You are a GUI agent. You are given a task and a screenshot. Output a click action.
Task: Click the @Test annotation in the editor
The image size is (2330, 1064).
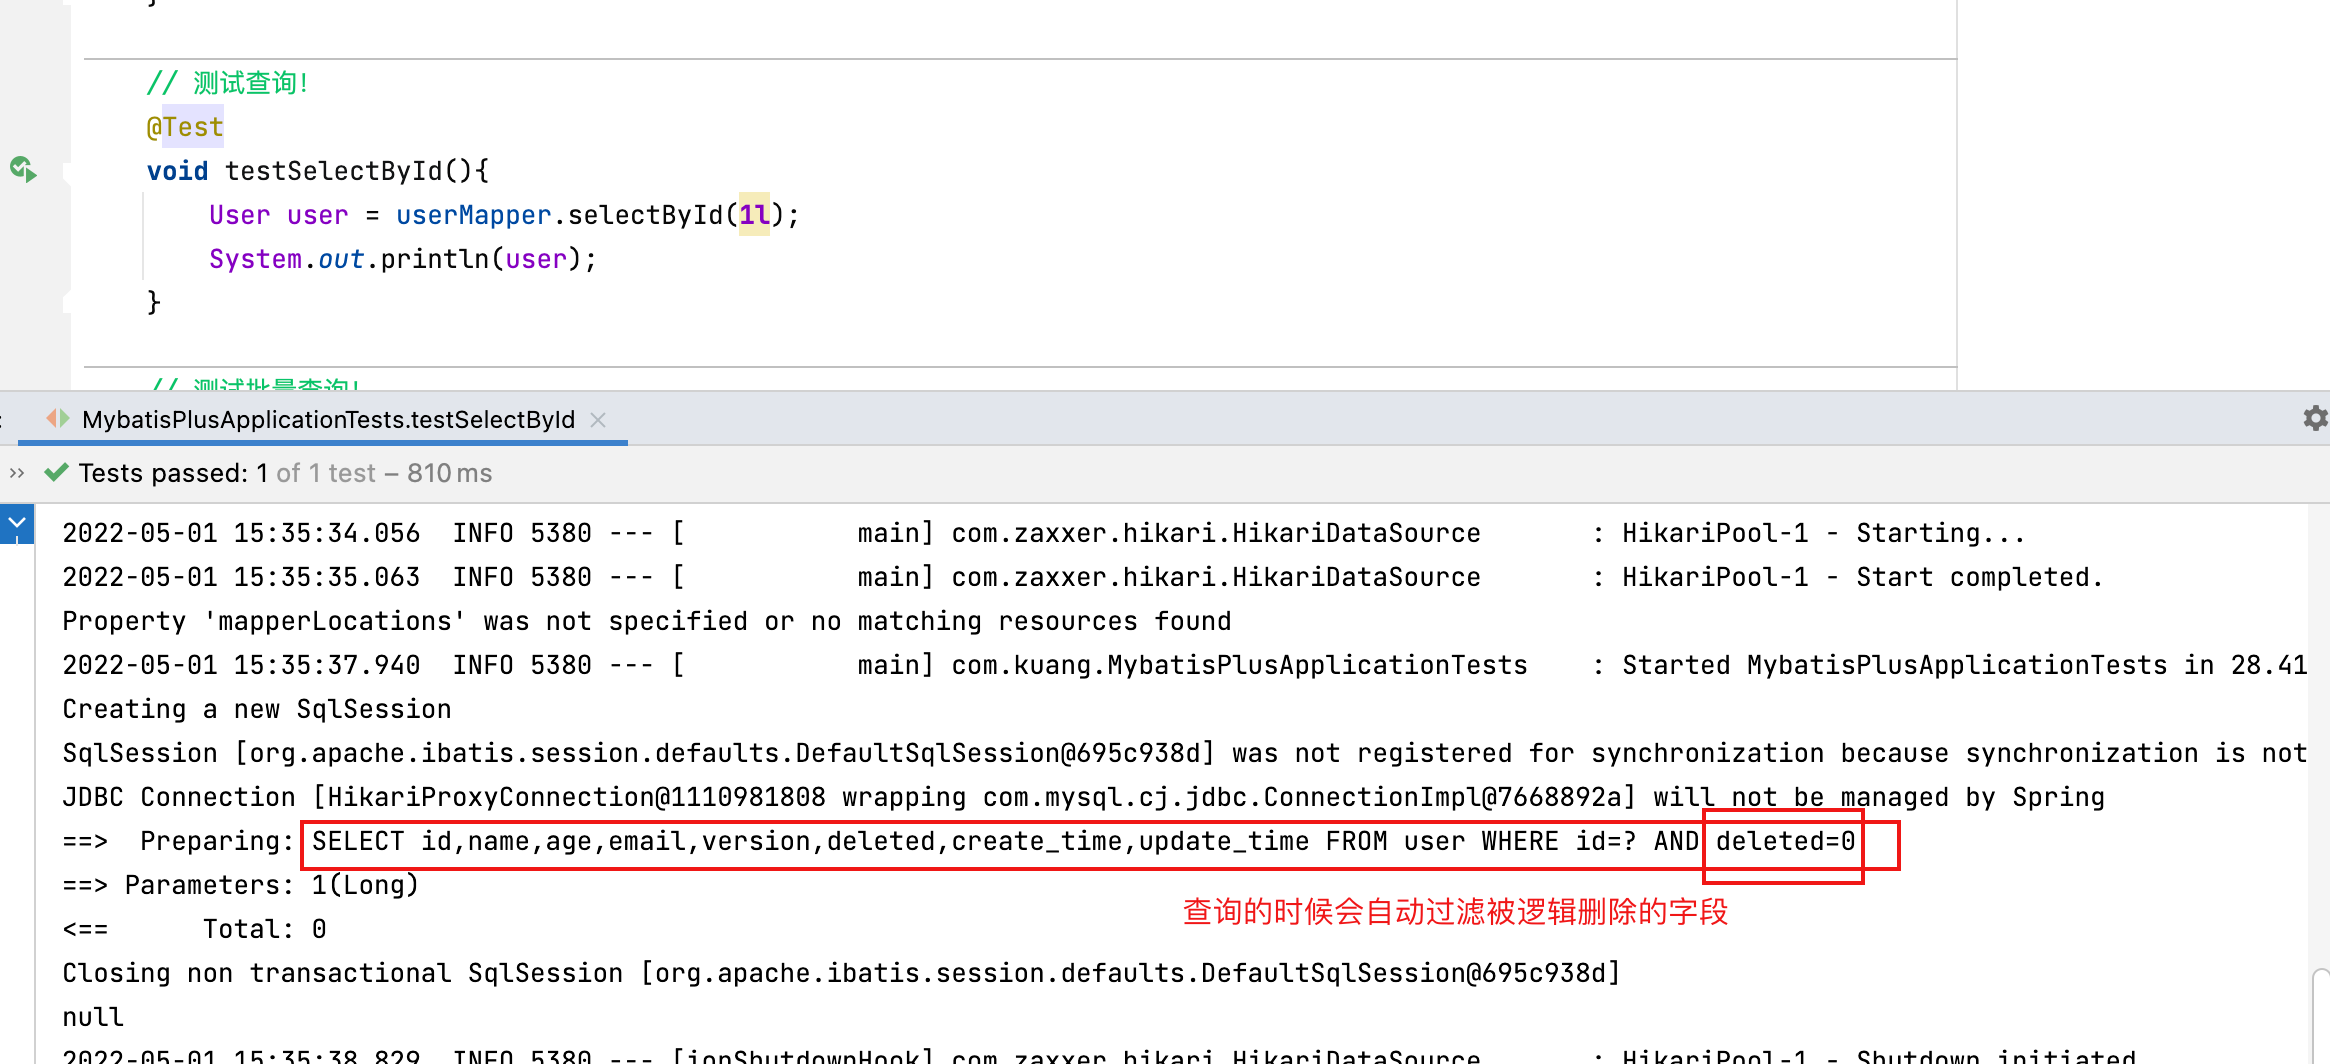coord(185,127)
